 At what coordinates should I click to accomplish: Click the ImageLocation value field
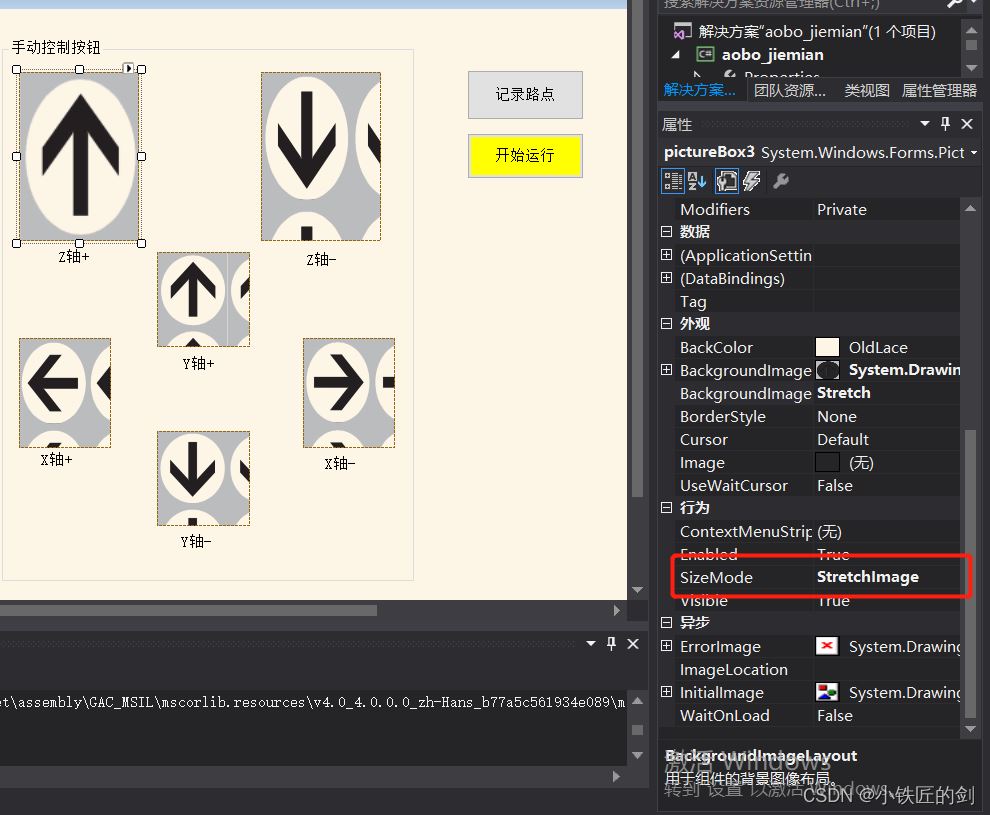click(x=887, y=669)
